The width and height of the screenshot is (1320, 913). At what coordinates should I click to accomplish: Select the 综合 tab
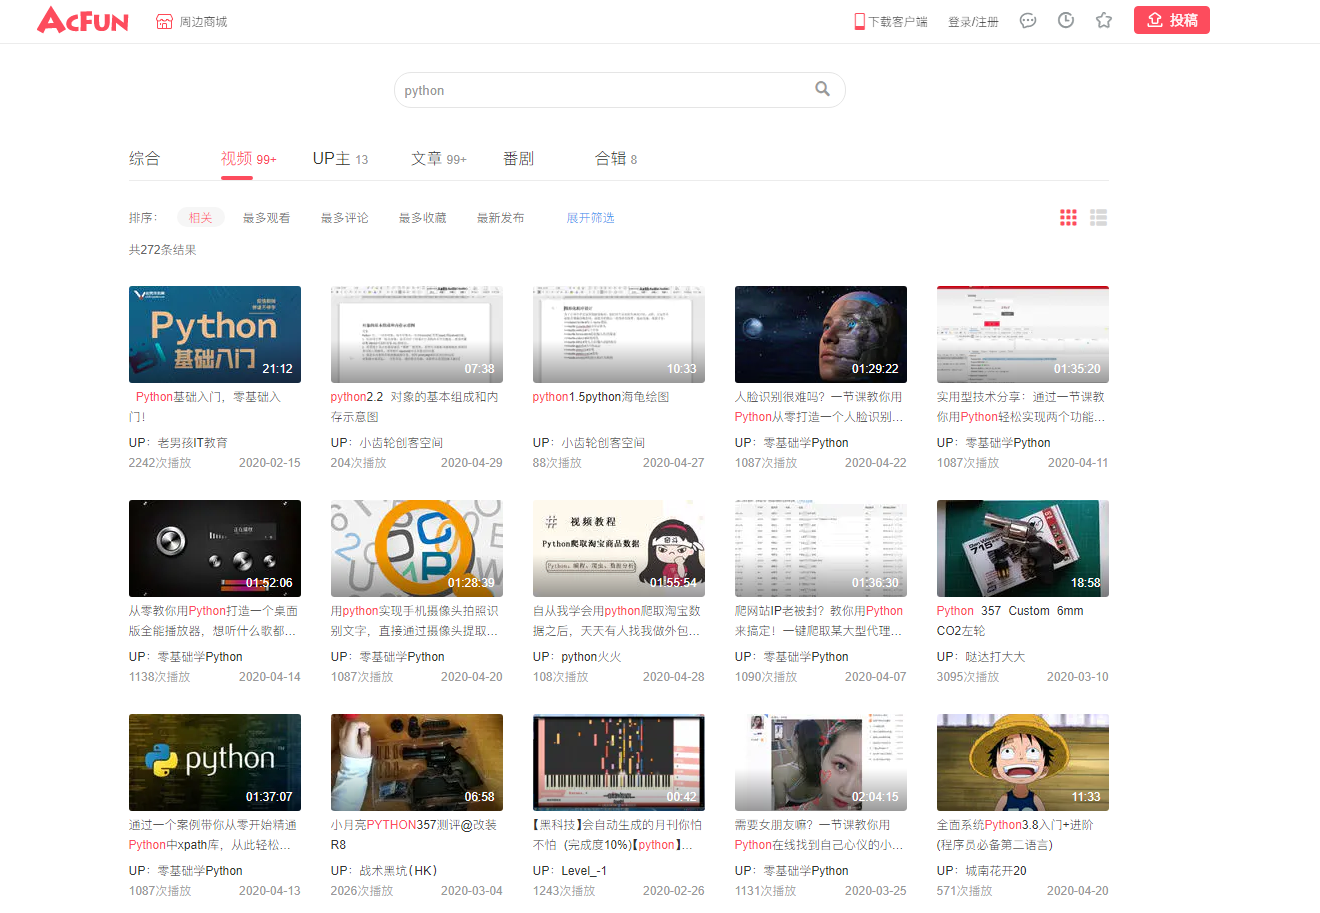[144, 158]
